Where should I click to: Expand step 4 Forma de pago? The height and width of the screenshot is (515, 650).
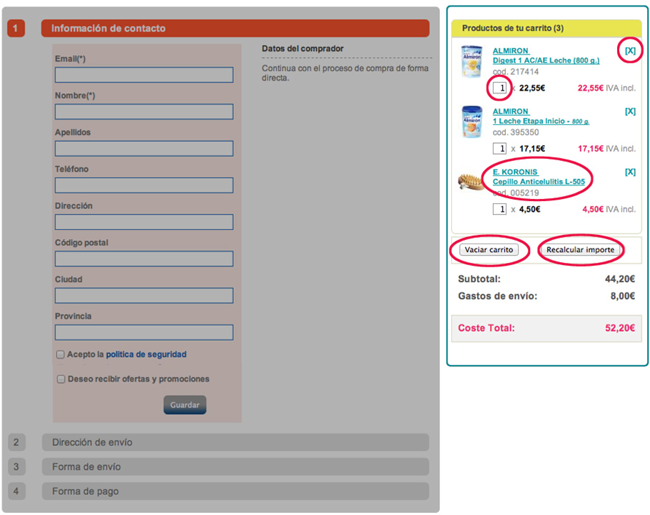pyautogui.click(x=234, y=491)
